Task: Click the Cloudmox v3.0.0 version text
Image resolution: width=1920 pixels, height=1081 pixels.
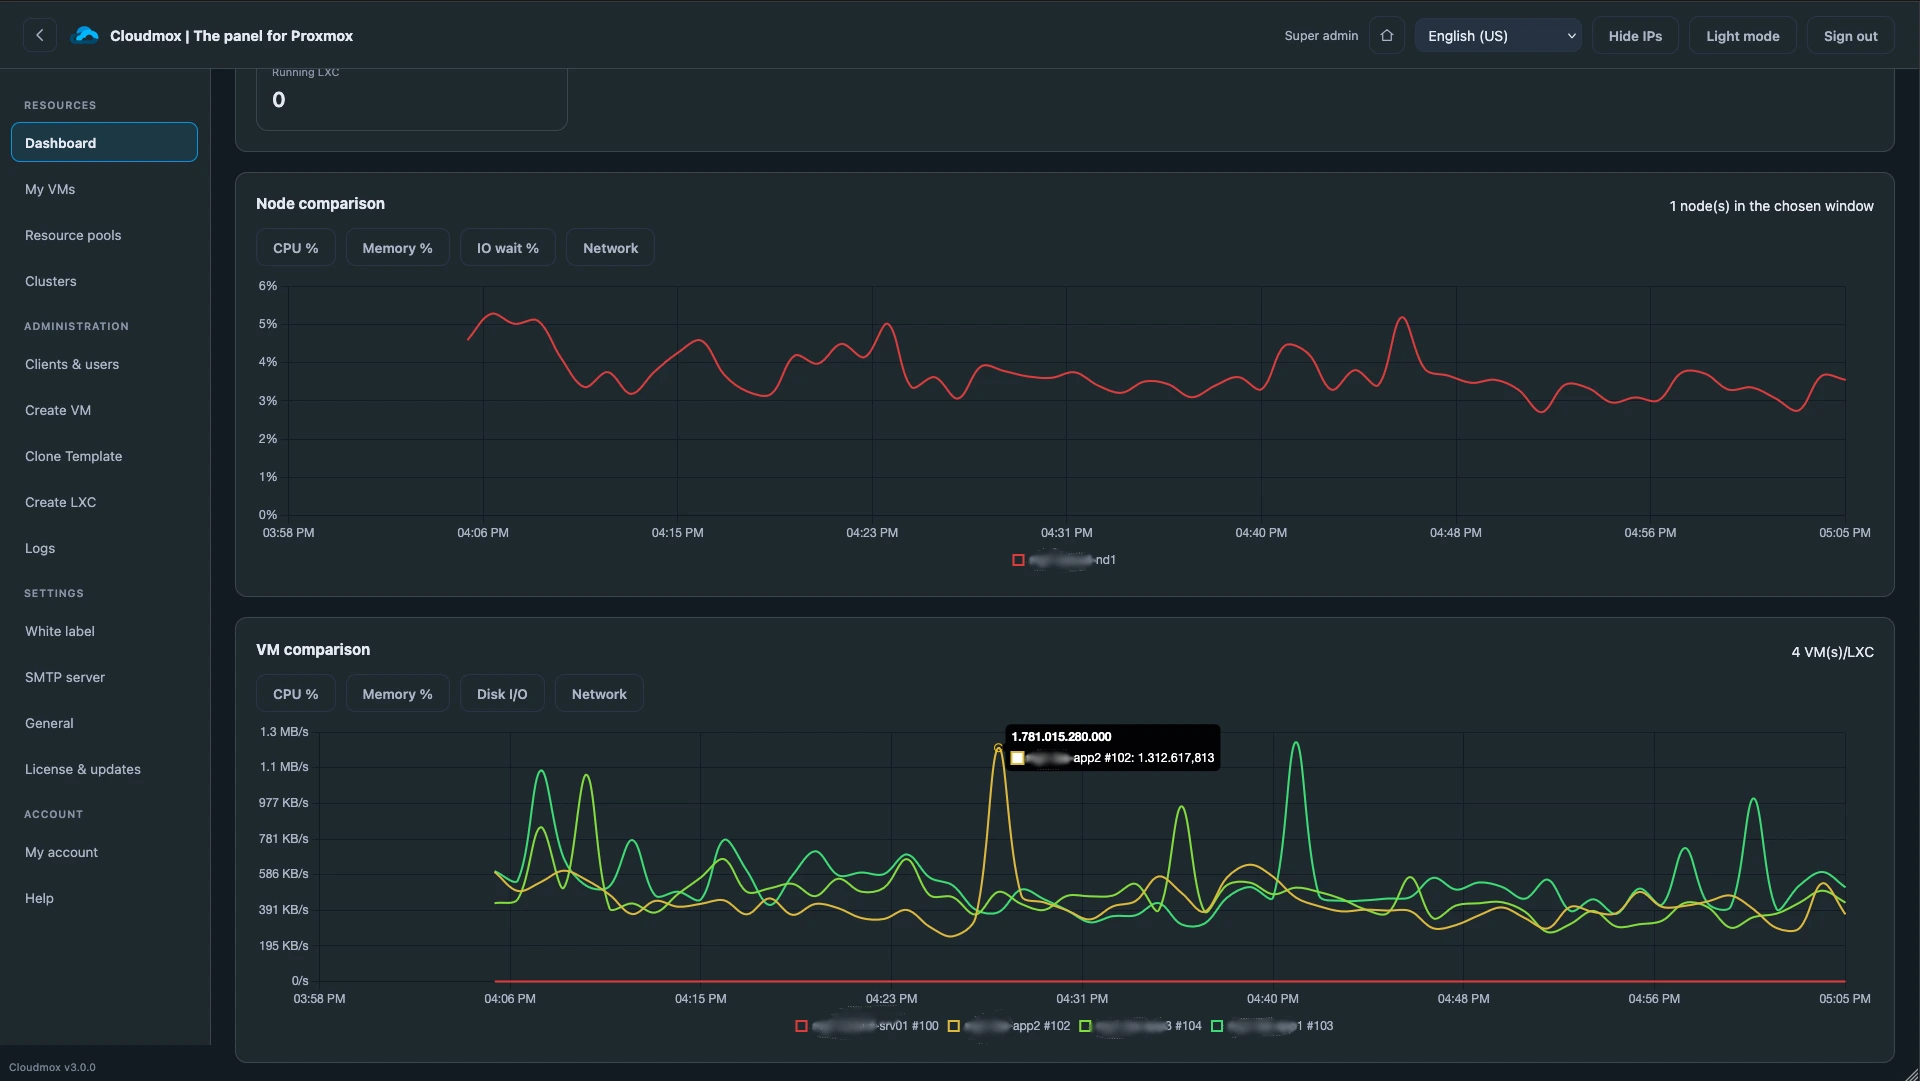Action: [52, 1067]
